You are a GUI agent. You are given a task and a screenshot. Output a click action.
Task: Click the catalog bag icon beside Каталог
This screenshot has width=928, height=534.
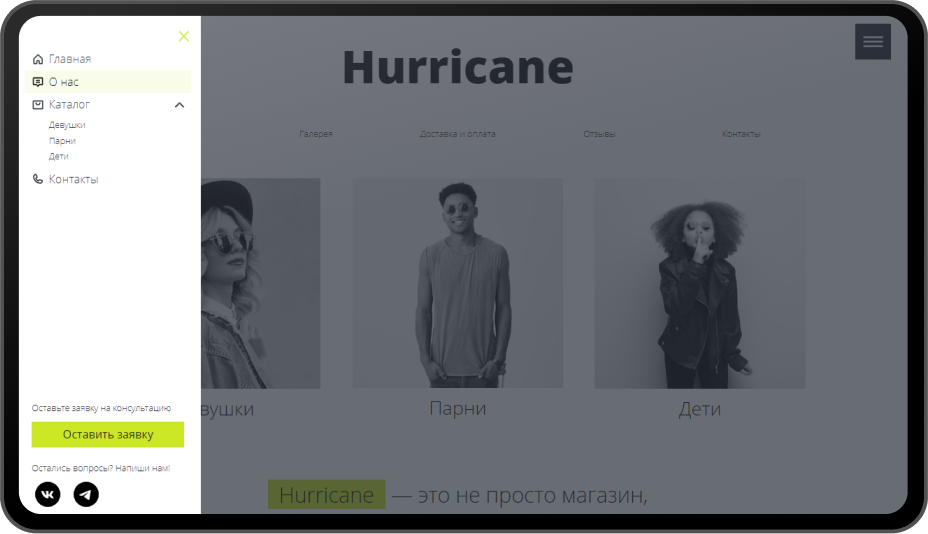pos(38,105)
